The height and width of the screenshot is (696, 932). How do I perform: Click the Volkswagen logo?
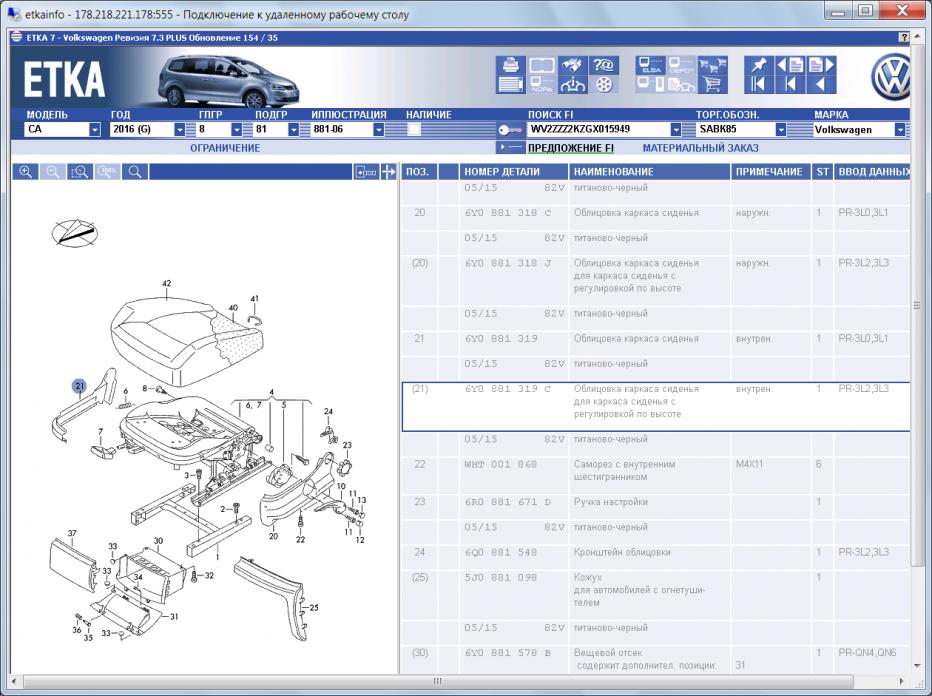[x=890, y=77]
